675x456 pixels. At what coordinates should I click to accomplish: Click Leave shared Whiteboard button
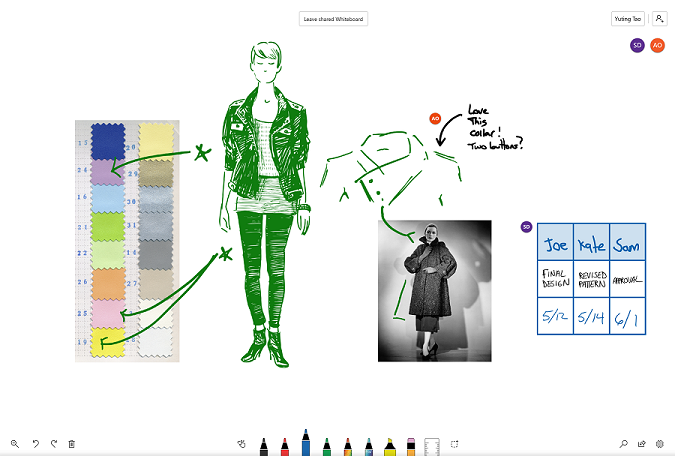pos(334,18)
